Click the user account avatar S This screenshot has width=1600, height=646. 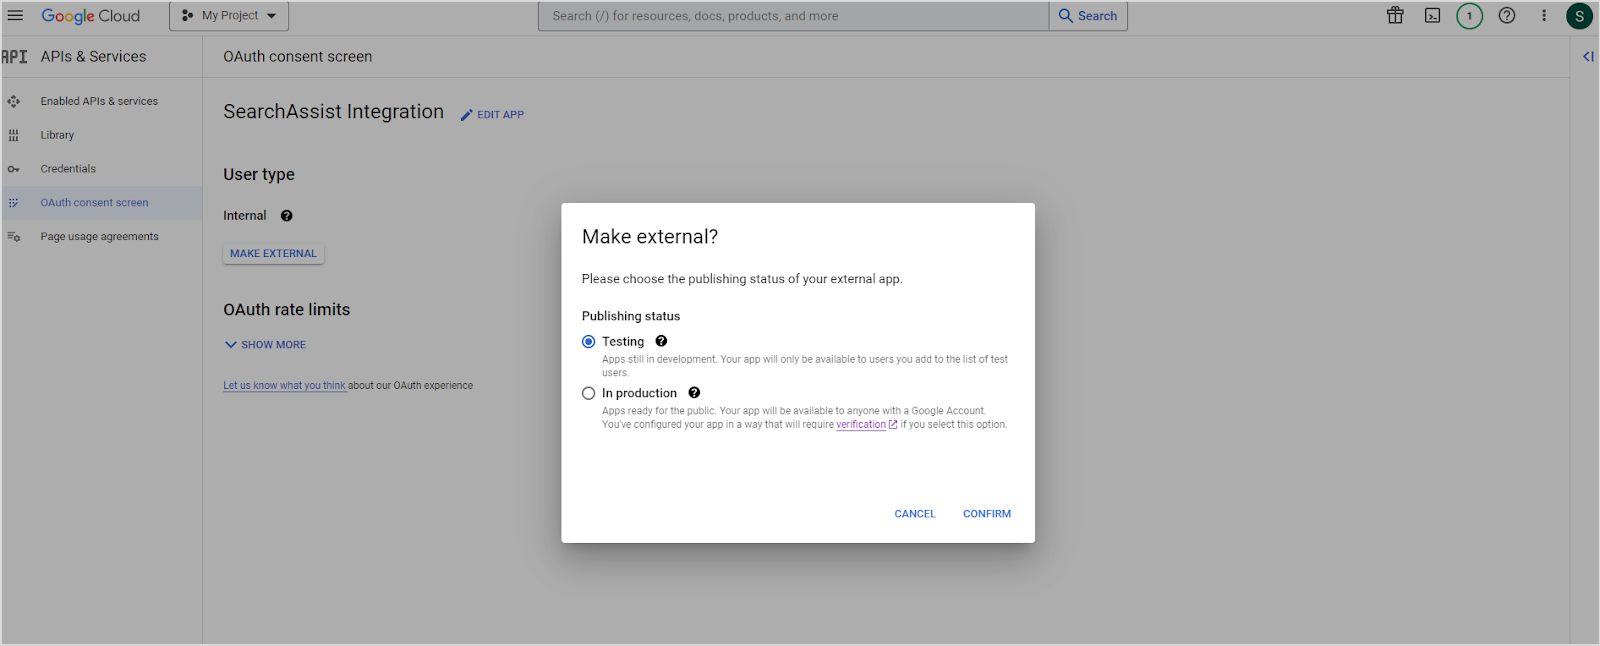1579,16
